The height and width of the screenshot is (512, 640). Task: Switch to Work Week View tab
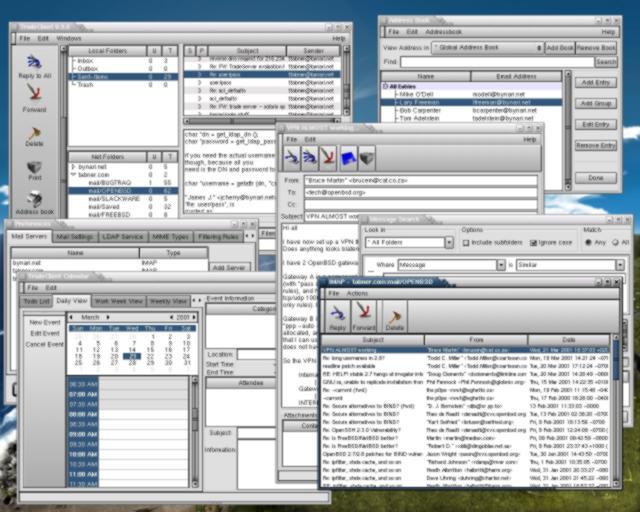click(119, 301)
